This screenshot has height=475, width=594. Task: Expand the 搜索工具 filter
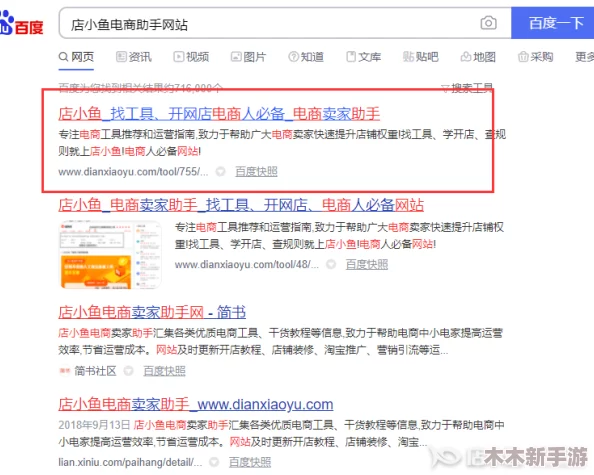[467, 88]
